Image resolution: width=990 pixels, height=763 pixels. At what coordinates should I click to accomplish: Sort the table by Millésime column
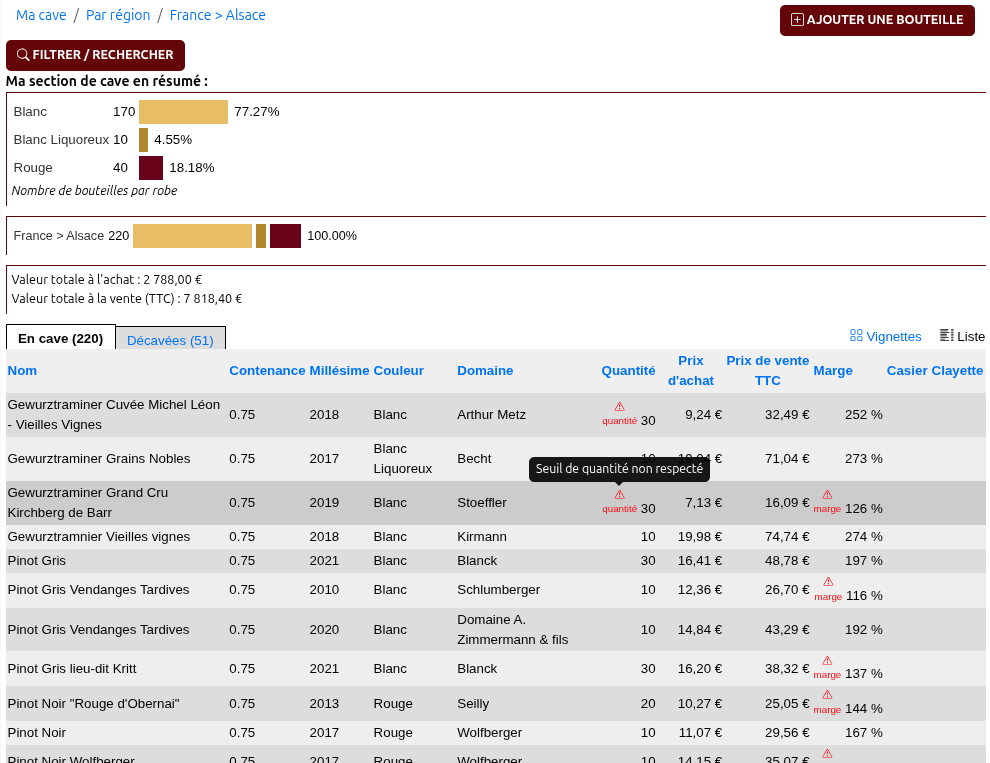[339, 370]
